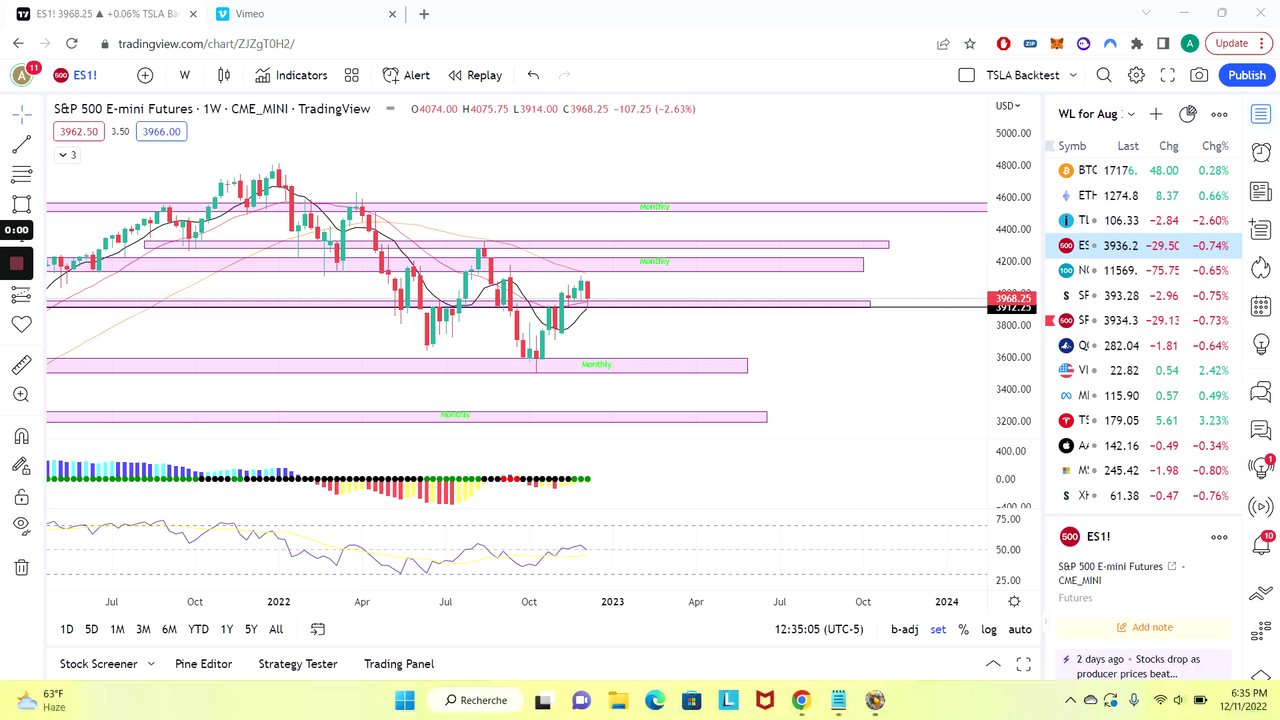Show All date range
Image resolution: width=1280 pixels, height=720 pixels.
point(276,629)
